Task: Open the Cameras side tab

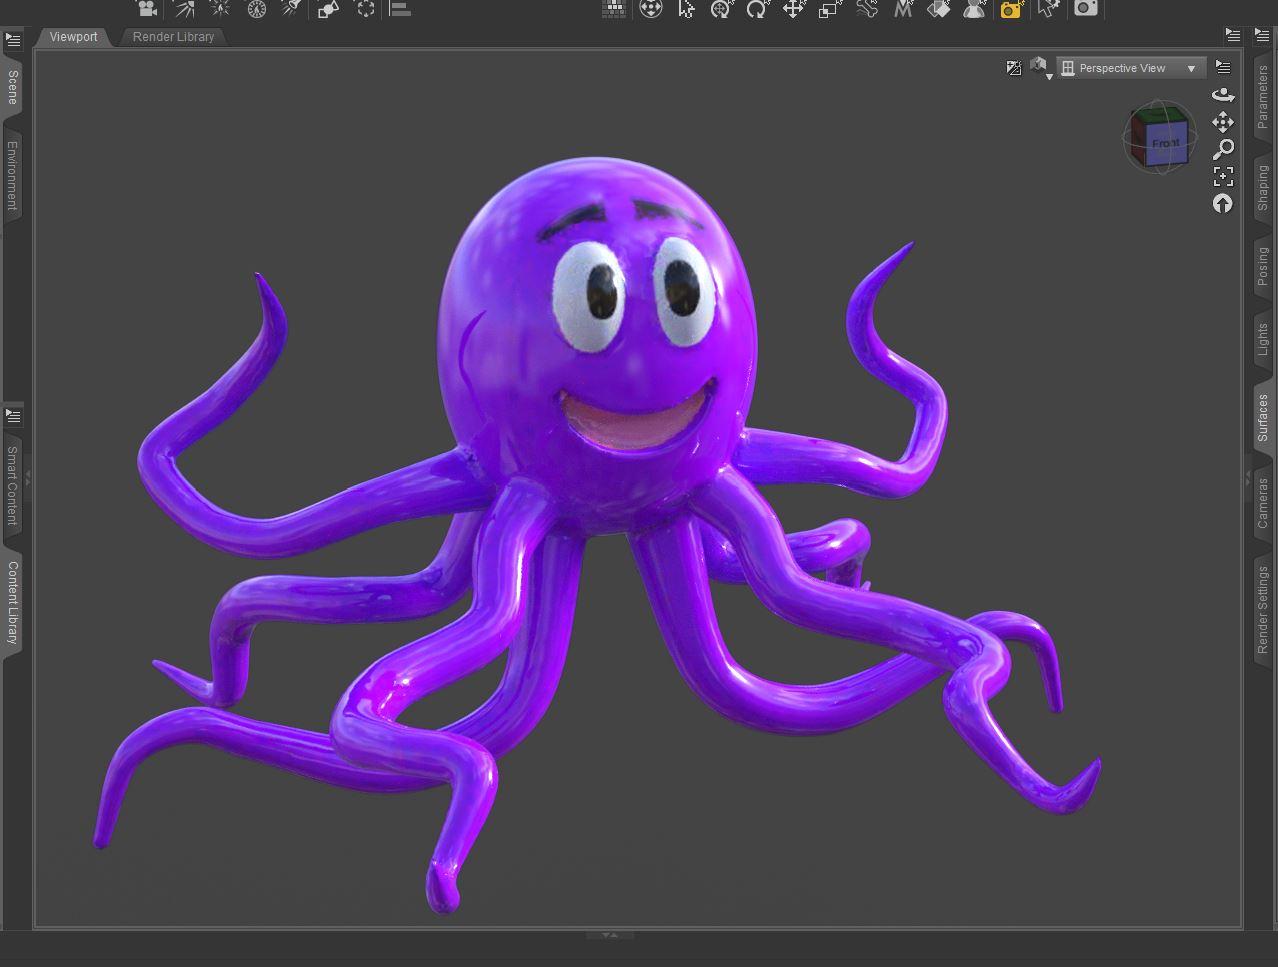Action: coord(1263,503)
